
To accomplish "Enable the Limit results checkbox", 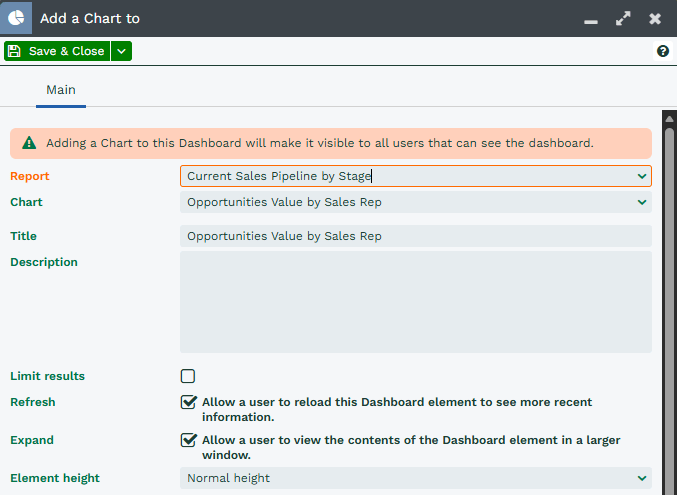I will (188, 376).
